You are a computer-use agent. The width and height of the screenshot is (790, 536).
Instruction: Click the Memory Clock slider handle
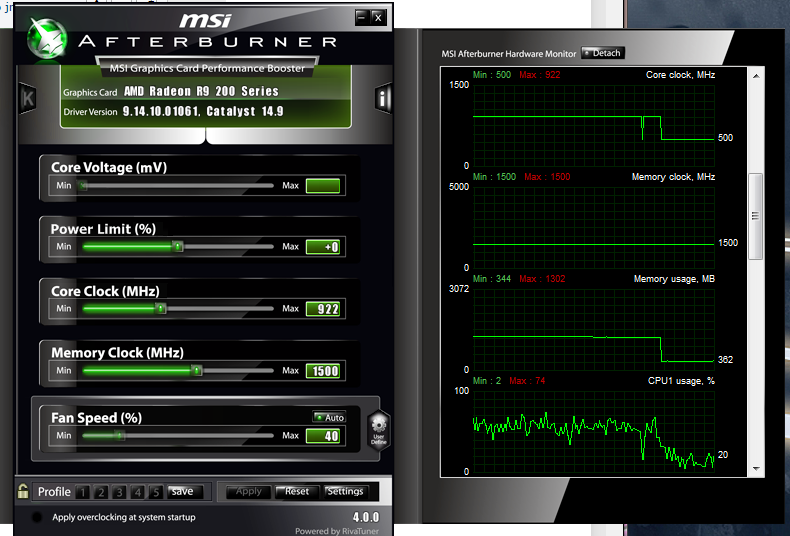[x=196, y=370]
